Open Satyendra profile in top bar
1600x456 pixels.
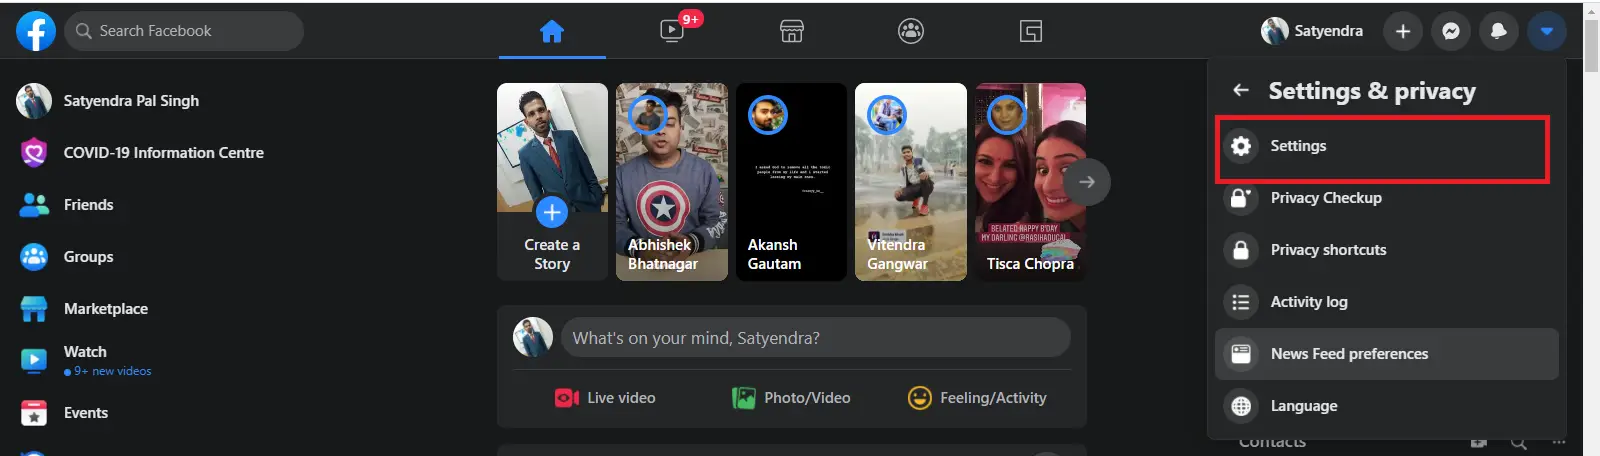click(1313, 31)
